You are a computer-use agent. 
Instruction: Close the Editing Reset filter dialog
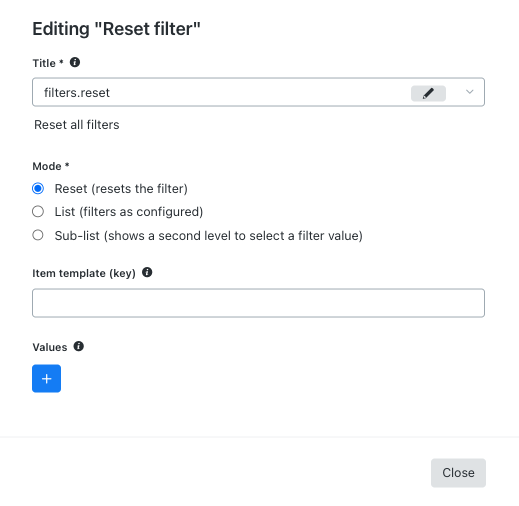458,473
